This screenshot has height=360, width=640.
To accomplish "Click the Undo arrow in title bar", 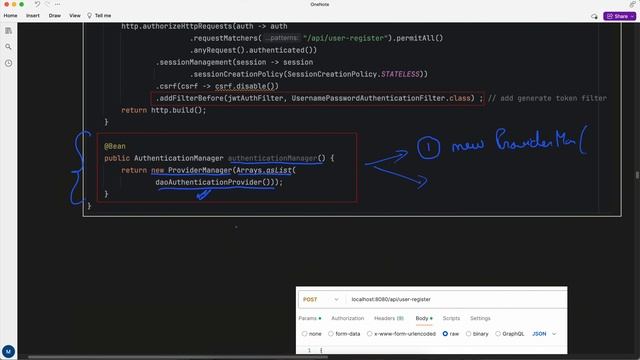I will (37, 4).
